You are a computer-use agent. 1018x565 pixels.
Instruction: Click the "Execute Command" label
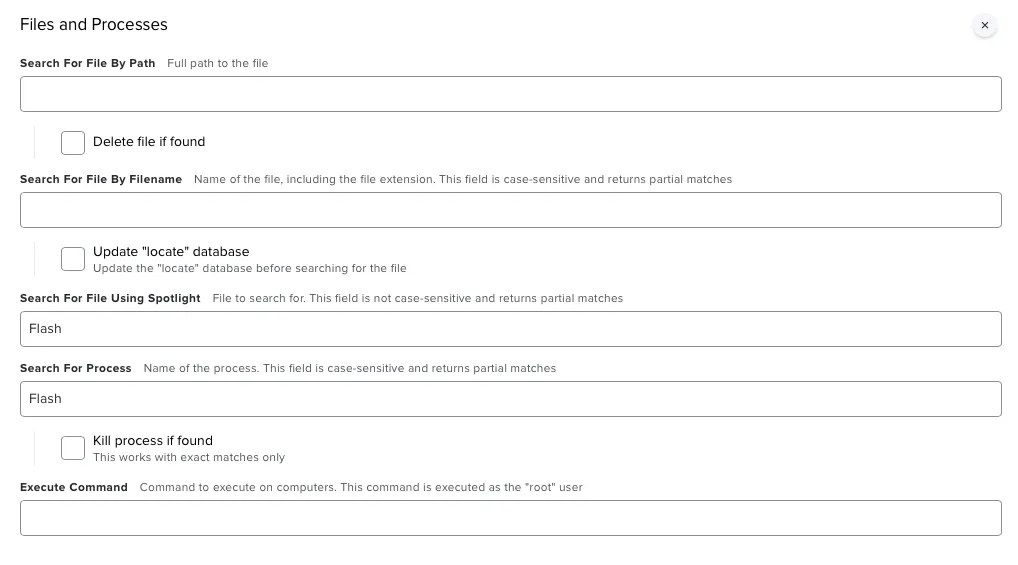point(74,487)
